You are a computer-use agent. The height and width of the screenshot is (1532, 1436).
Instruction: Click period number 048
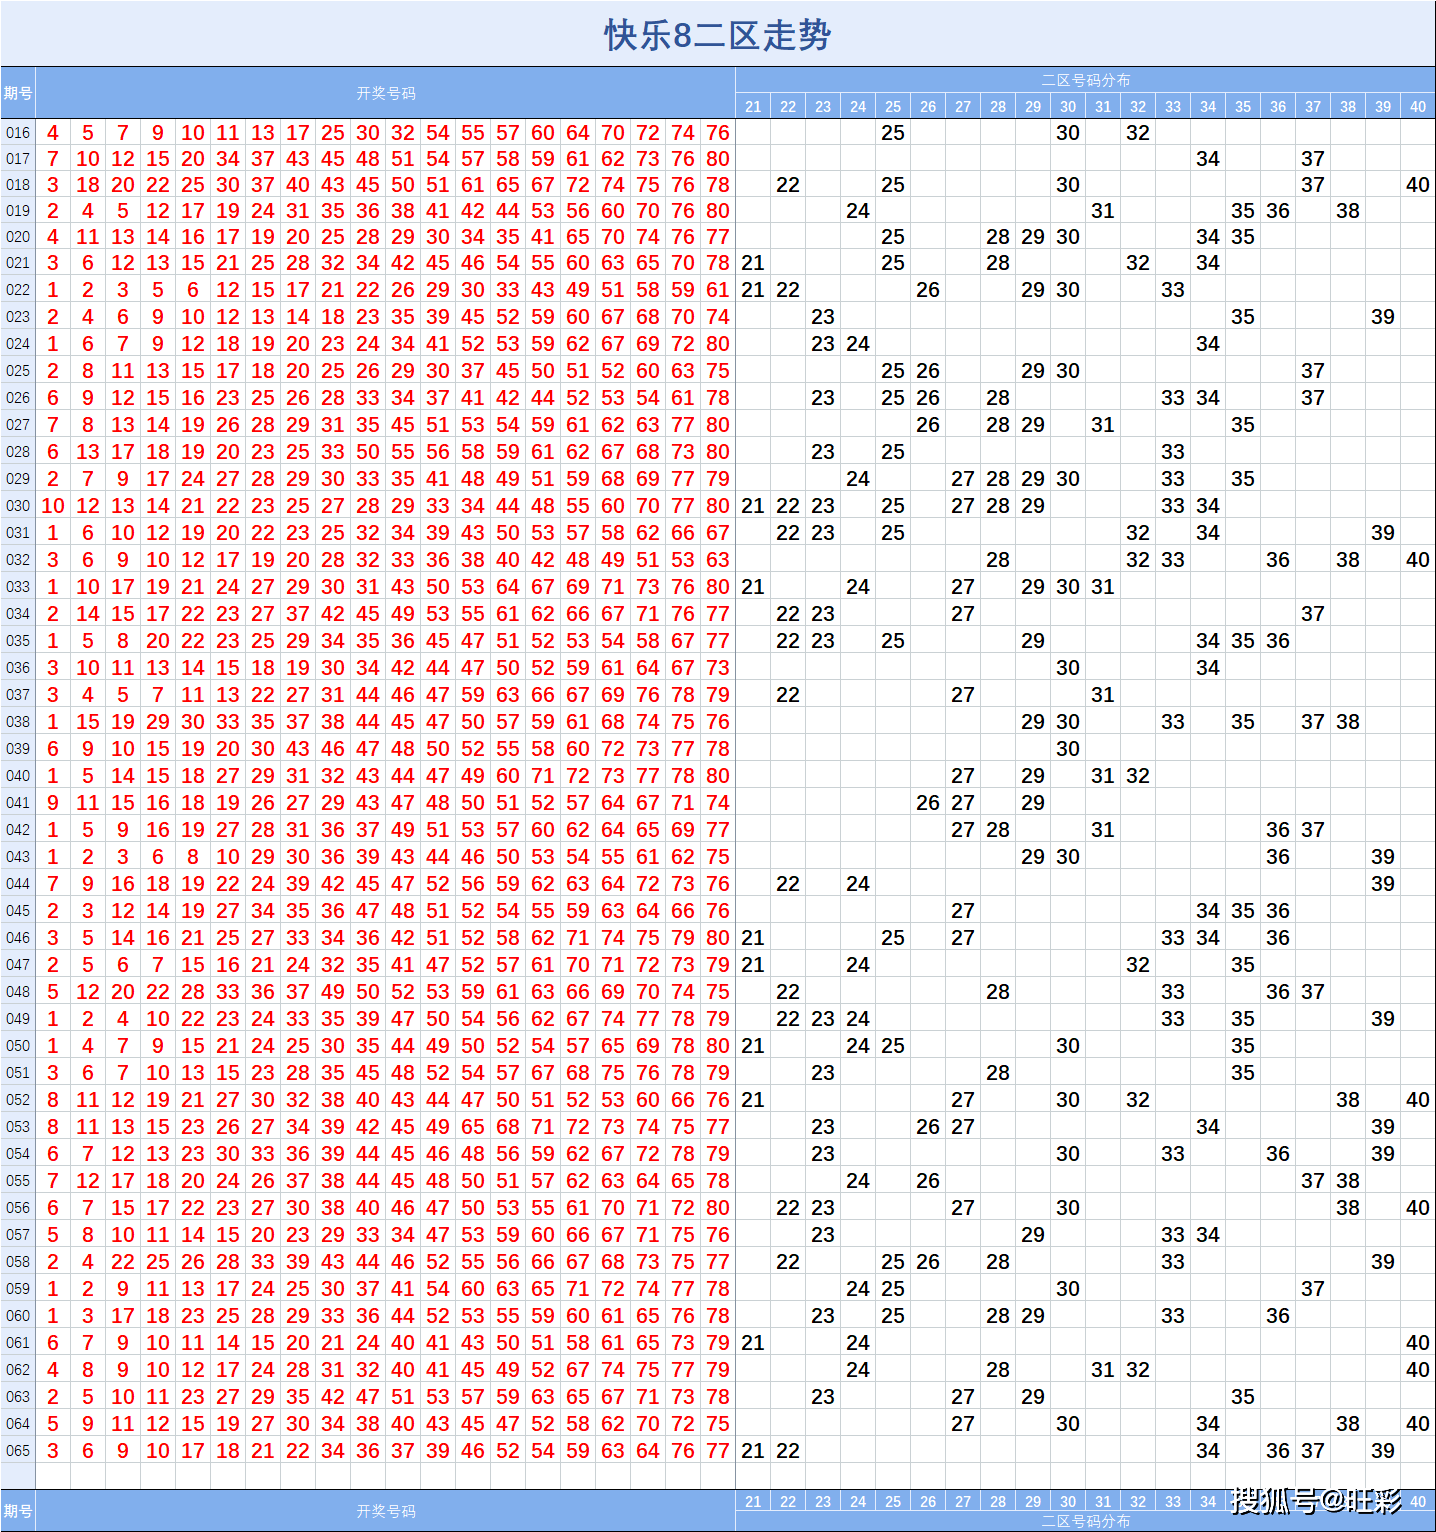coord(18,992)
